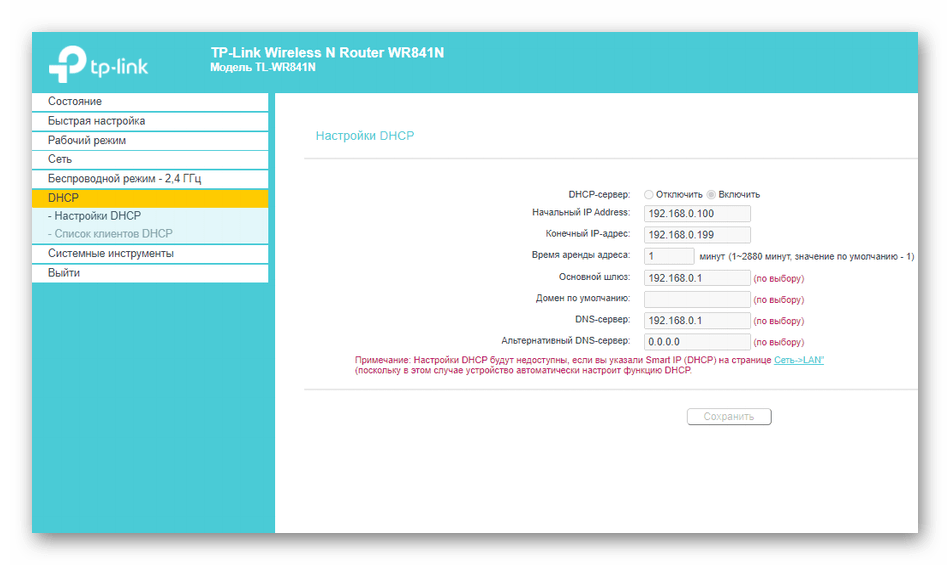Screen dimensions: 950x565
Task: Click the Начальный IP Address field
Action: coord(697,213)
